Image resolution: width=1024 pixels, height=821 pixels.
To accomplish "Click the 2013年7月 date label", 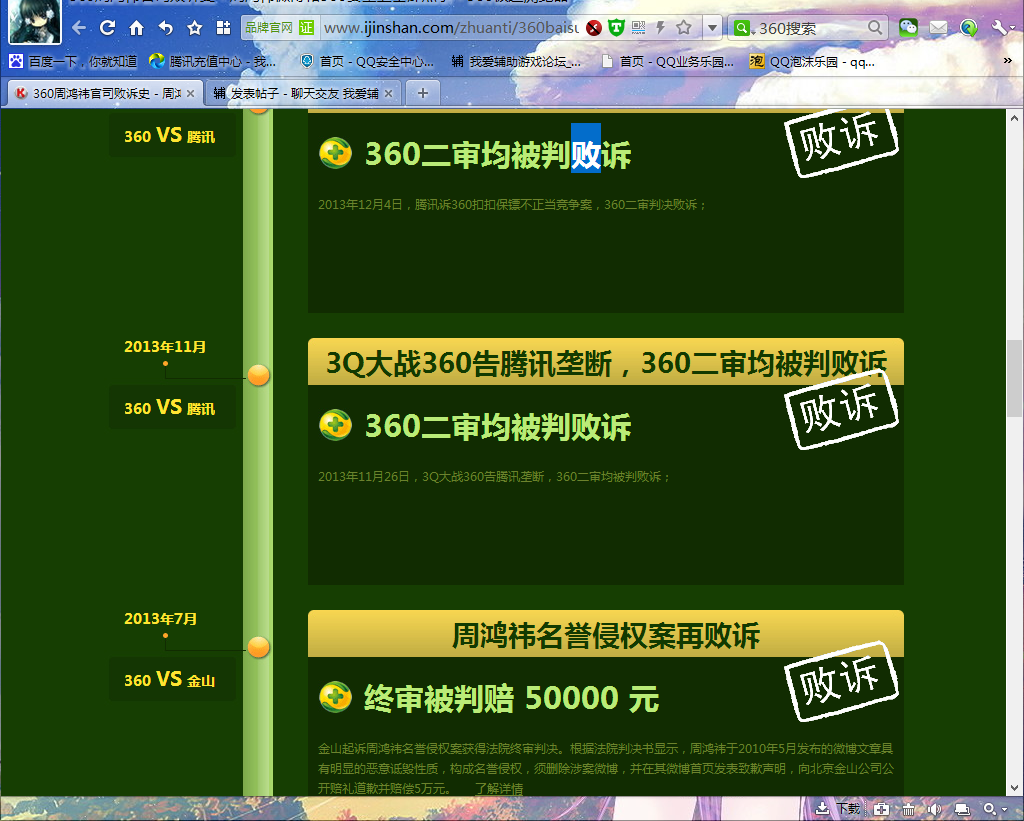I will click(161, 619).
